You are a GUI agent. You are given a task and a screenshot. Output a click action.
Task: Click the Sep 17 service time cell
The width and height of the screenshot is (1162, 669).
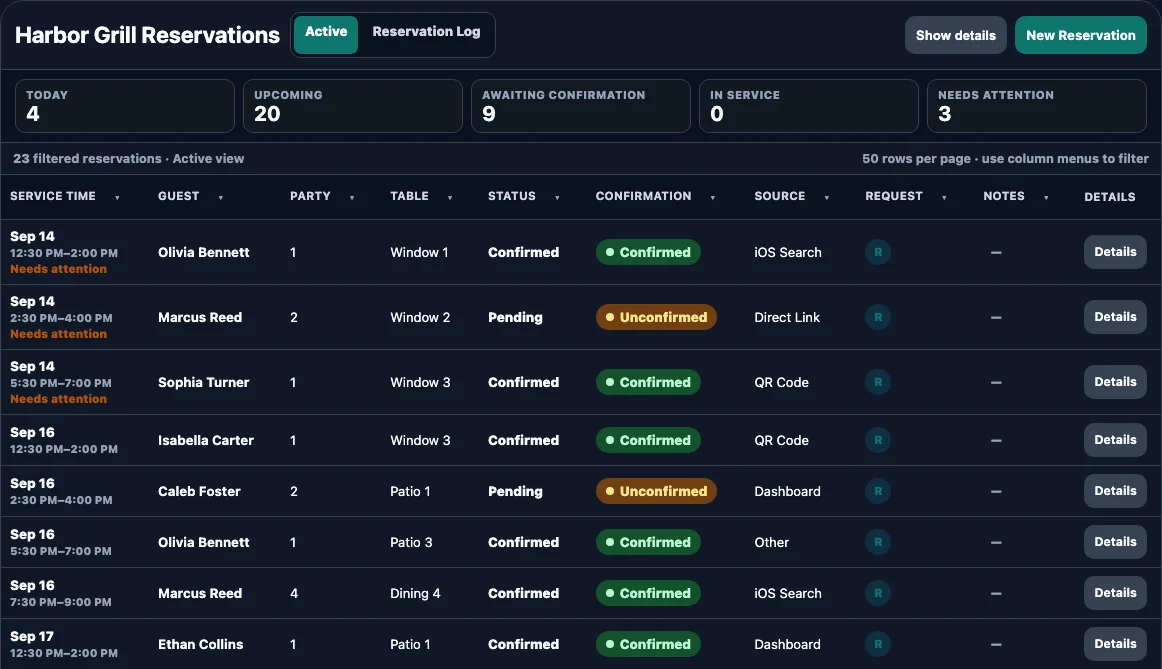point(64,645)
